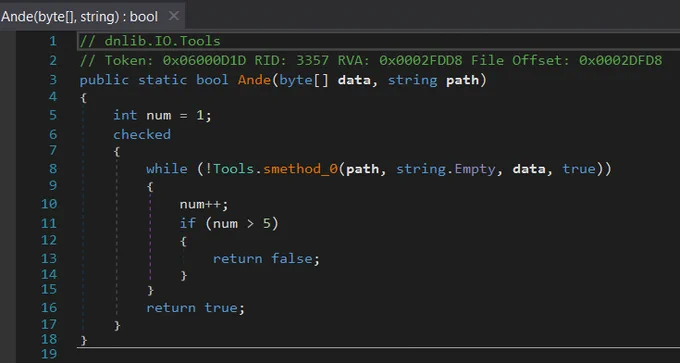Click the RVA: 0x0002FDD8 text
Viewport: 680px width, 363px height.
pyautogui.click(x=400, y=60)
